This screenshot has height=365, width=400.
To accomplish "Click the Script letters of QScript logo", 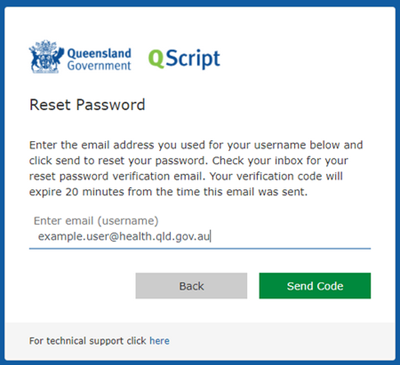I will [x=193, y=59].
